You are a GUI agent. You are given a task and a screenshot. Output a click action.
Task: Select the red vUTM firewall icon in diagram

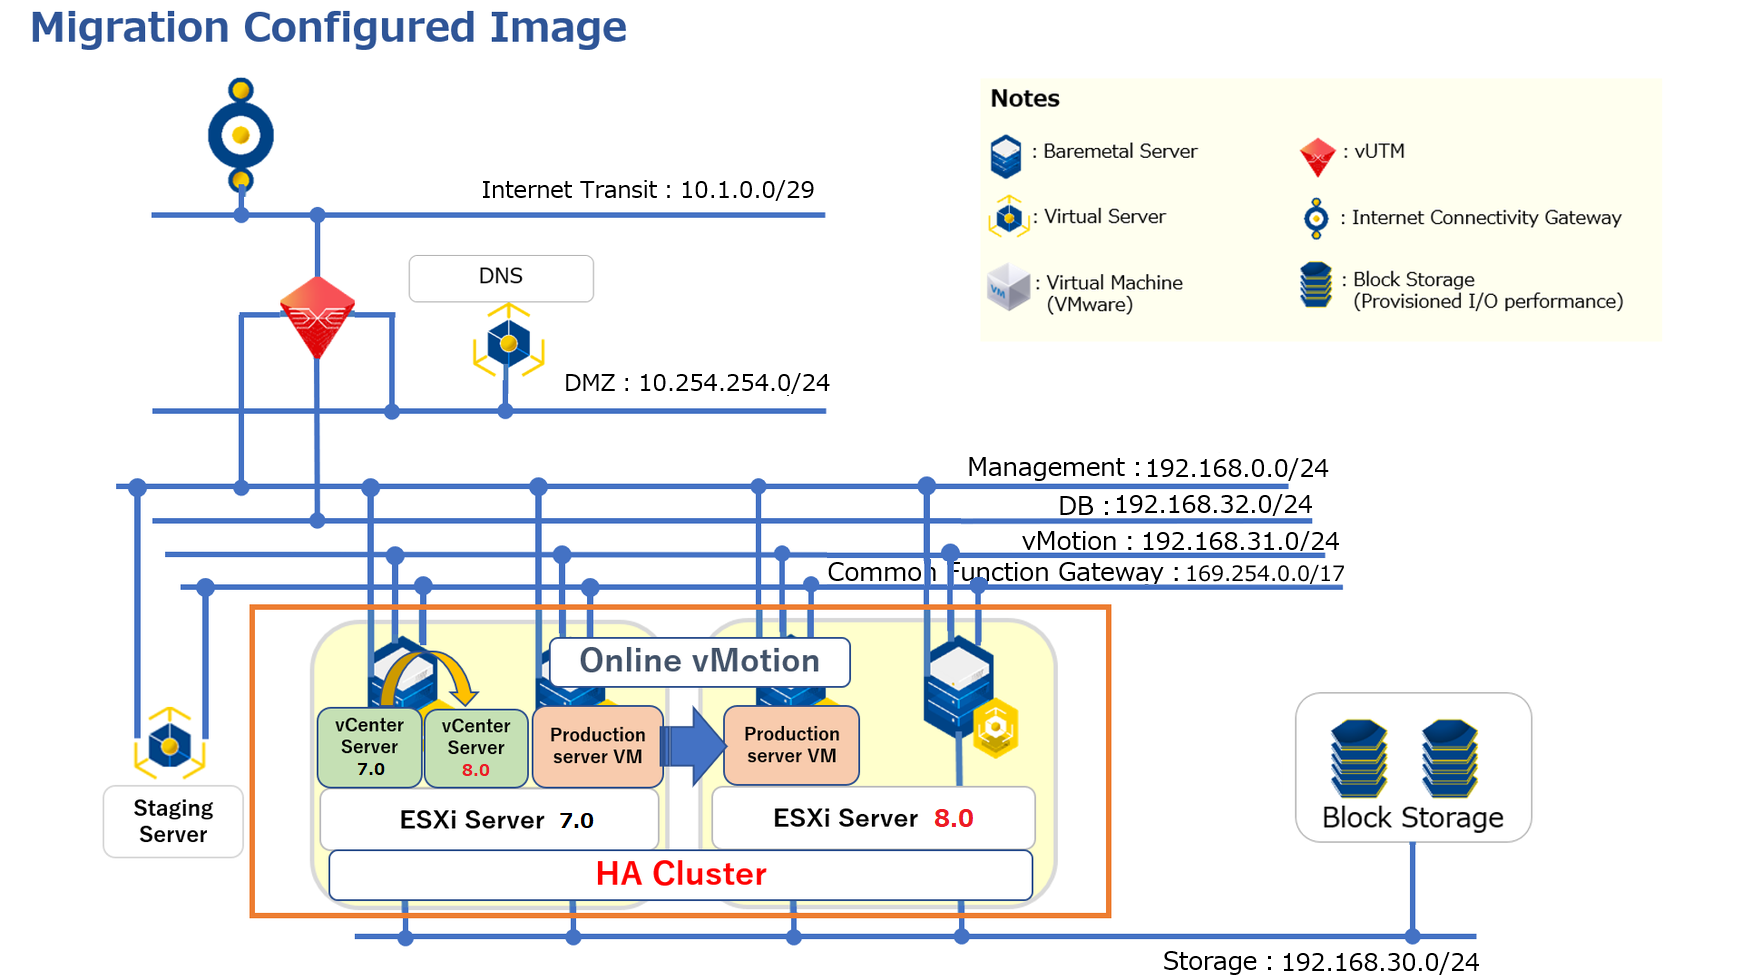(317, 317)
